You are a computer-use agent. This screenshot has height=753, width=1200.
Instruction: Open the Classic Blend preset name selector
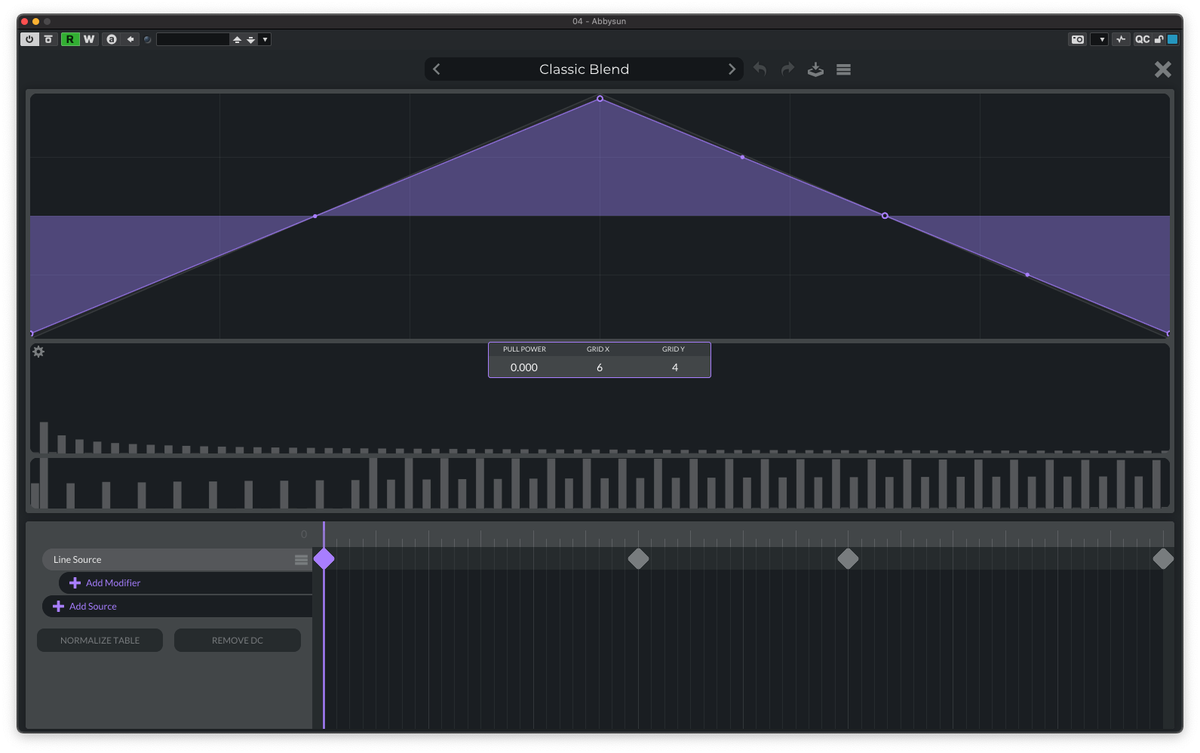point(584,69)
